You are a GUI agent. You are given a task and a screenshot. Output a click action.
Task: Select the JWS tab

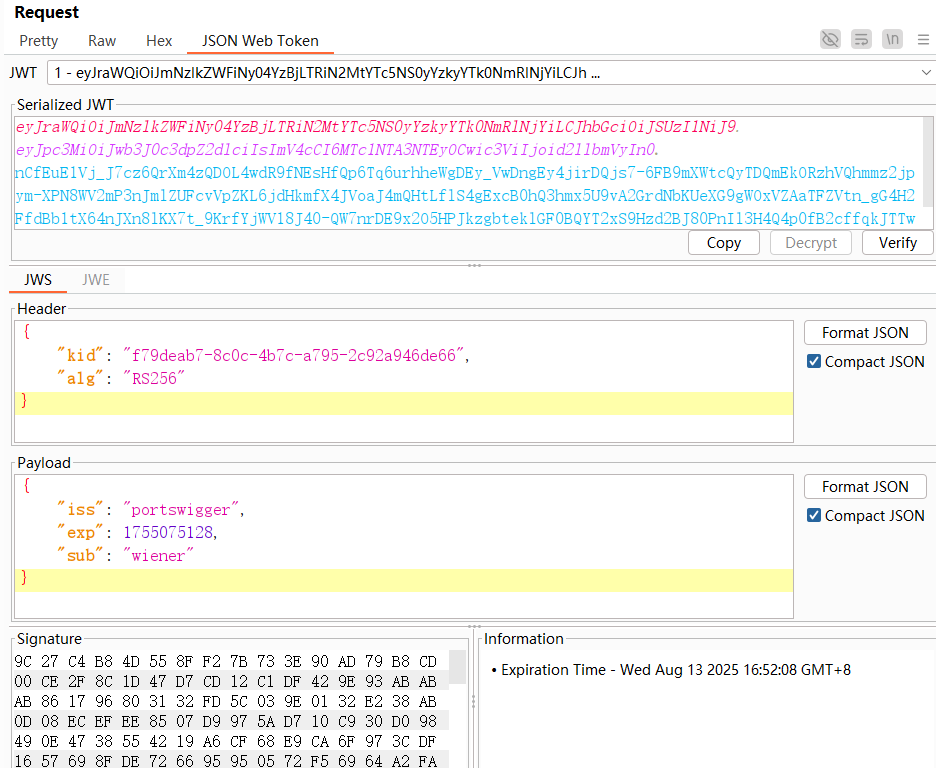pos(38,280)
